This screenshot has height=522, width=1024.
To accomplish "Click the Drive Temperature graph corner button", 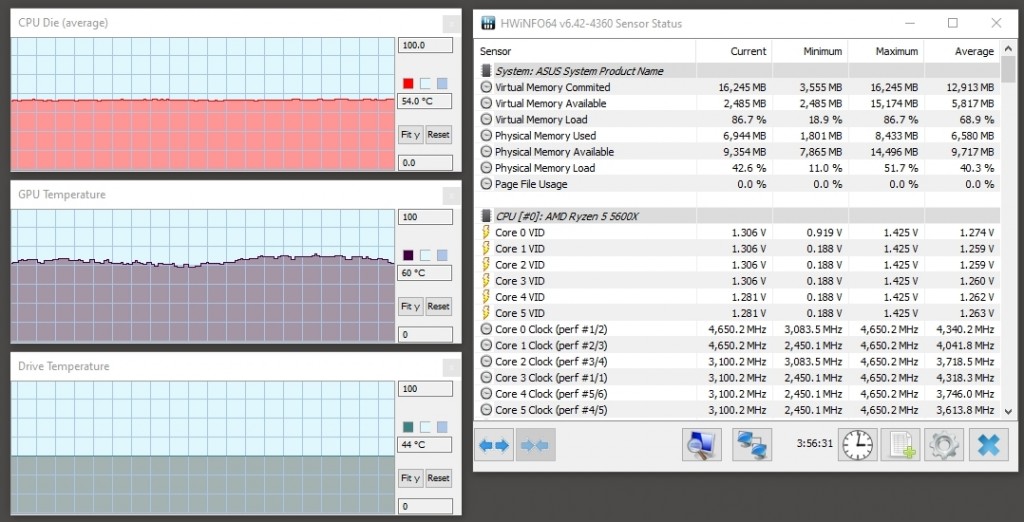I will tap(451, 367).
